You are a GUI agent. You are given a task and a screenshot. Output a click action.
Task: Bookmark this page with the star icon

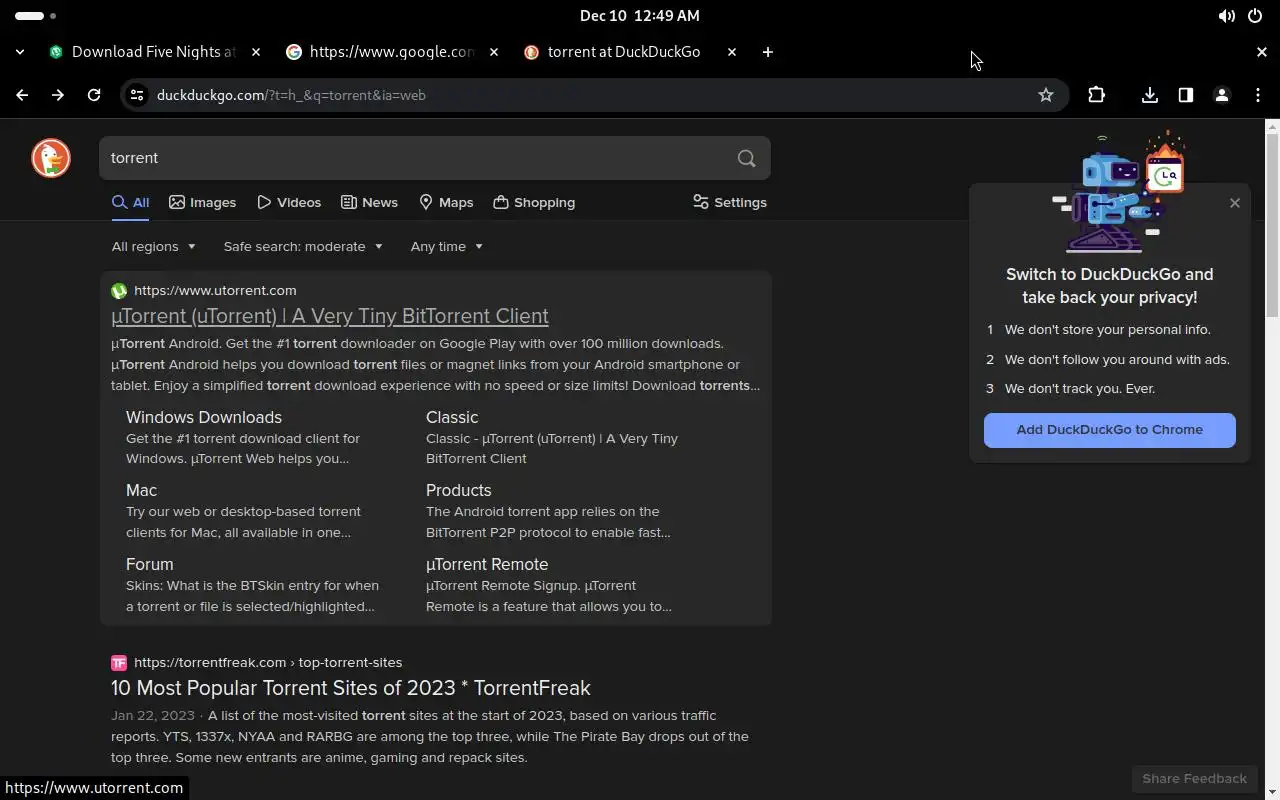click(1046, 95)
